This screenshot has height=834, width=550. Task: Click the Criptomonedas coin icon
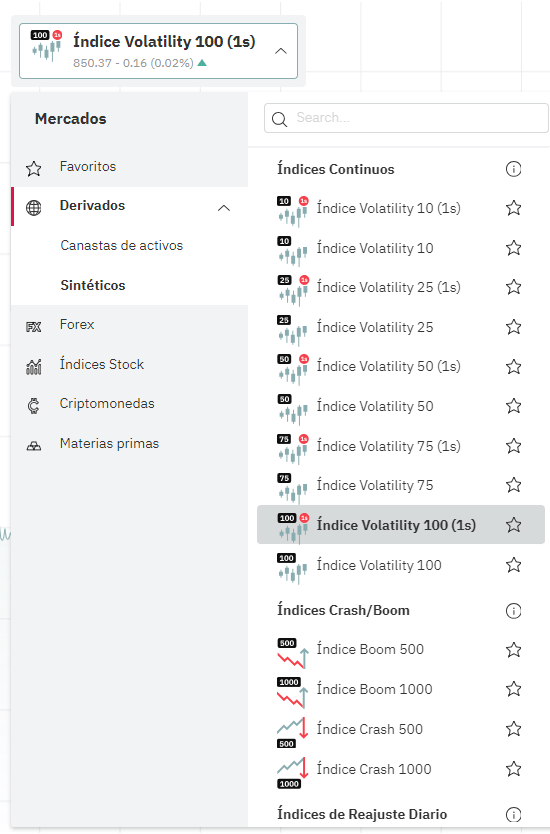[34, 406]
